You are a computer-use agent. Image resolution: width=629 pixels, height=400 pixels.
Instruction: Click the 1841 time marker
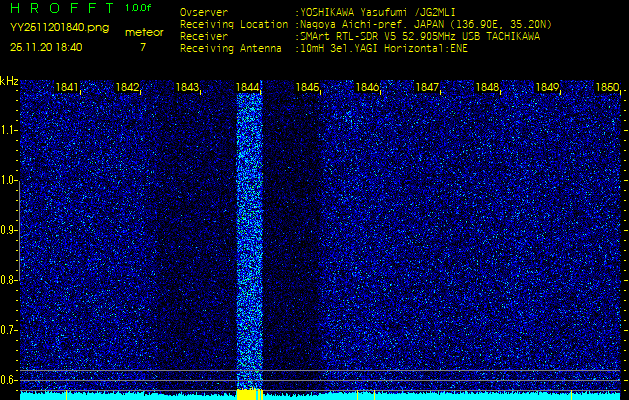pos(68,87)
